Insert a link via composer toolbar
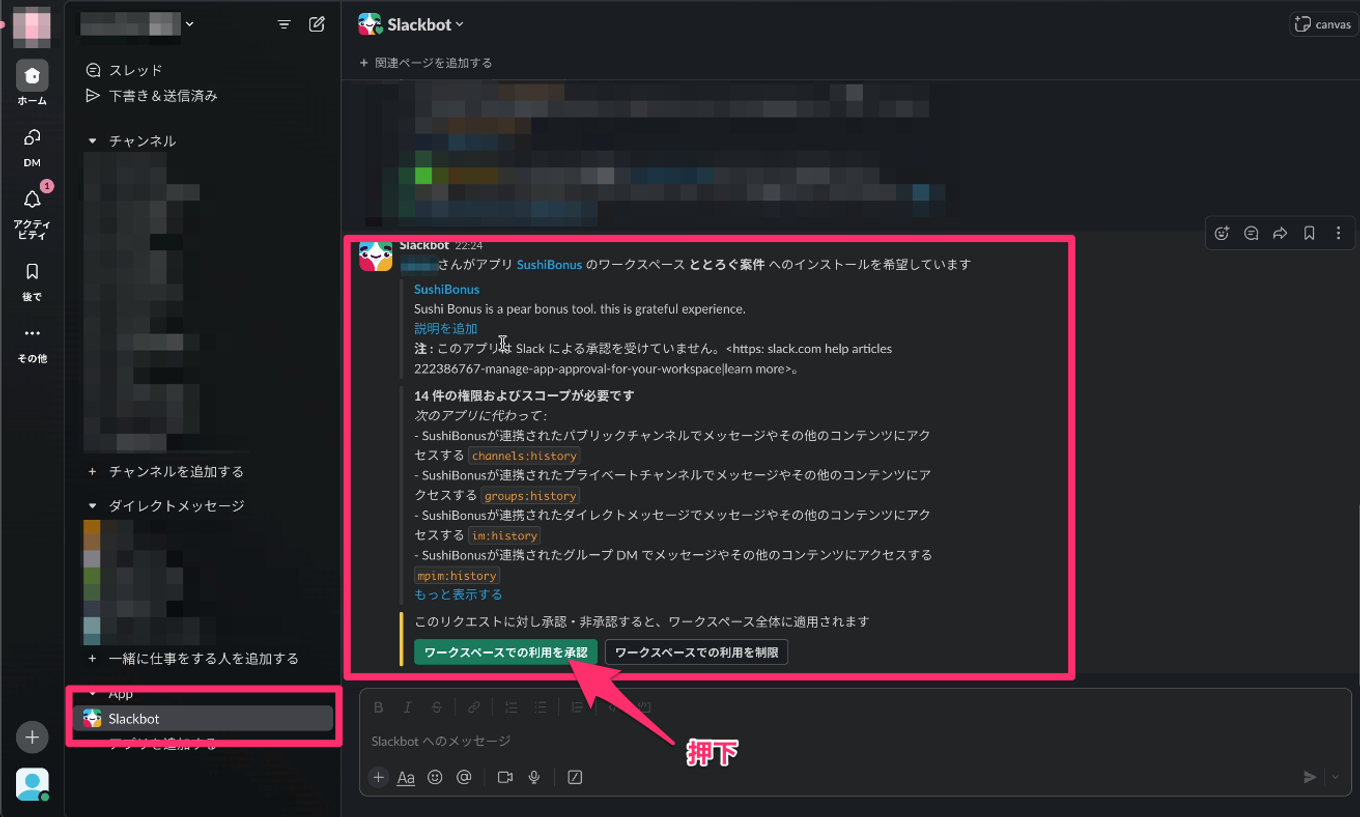Image resolution: width=1360 pixels, height=817 pixels. click(474, 707)
